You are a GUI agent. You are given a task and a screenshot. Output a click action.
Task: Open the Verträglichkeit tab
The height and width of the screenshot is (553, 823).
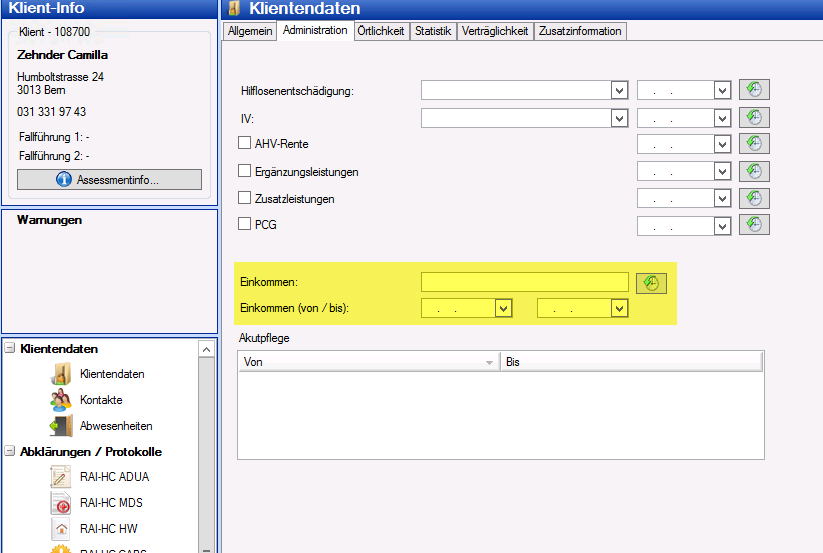coord(495,31)
